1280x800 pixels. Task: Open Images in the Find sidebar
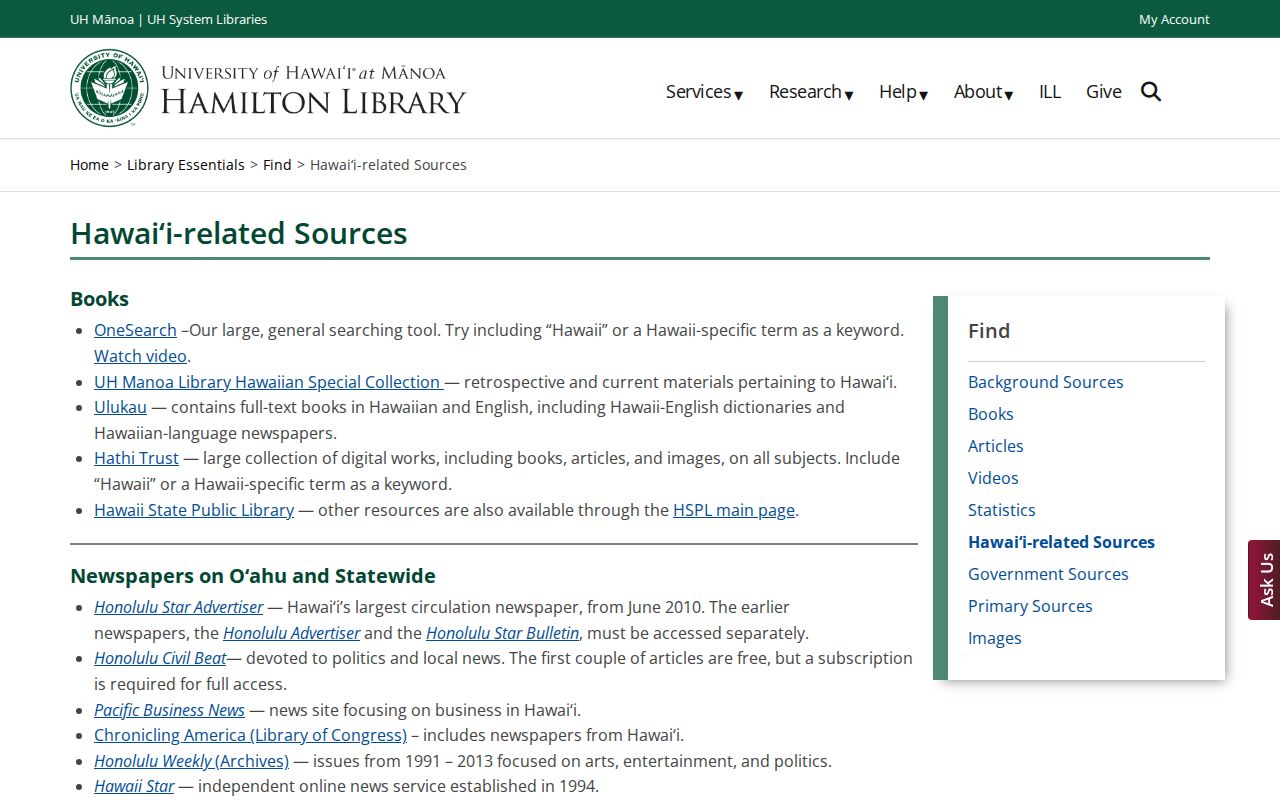point(994,638)
